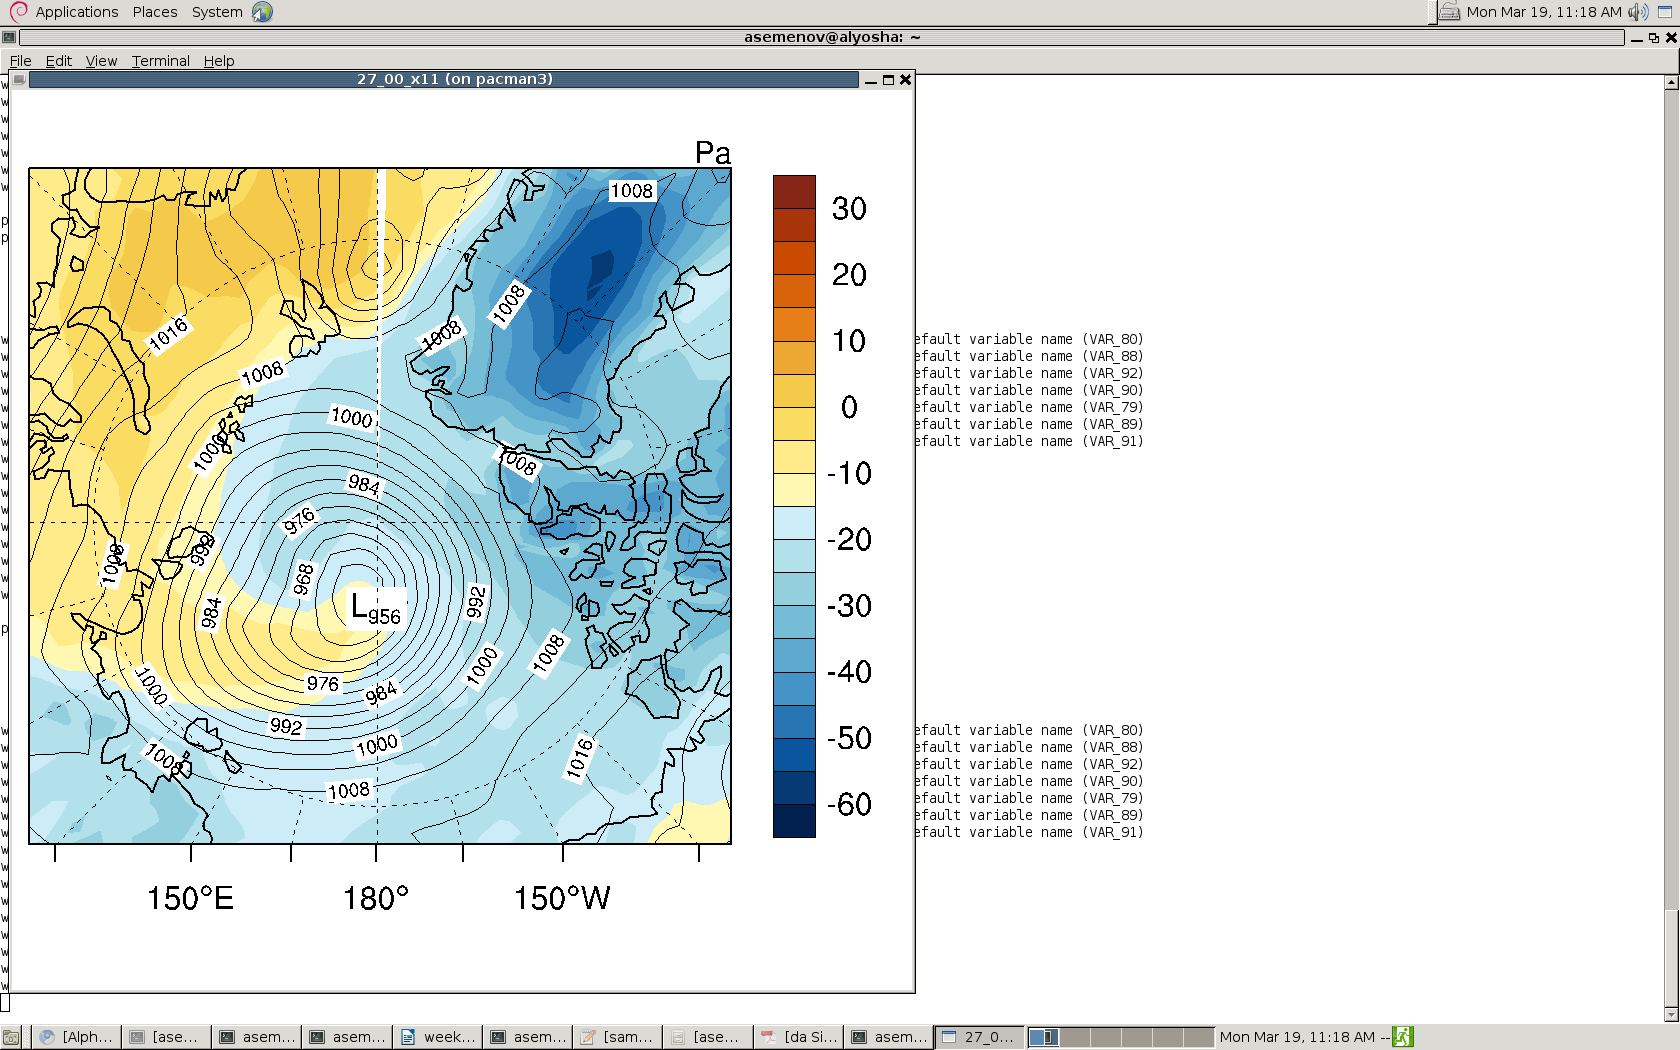Open the terminal window menu icon
This screenshot has height=1050, width=1680.
click(9, 37)
